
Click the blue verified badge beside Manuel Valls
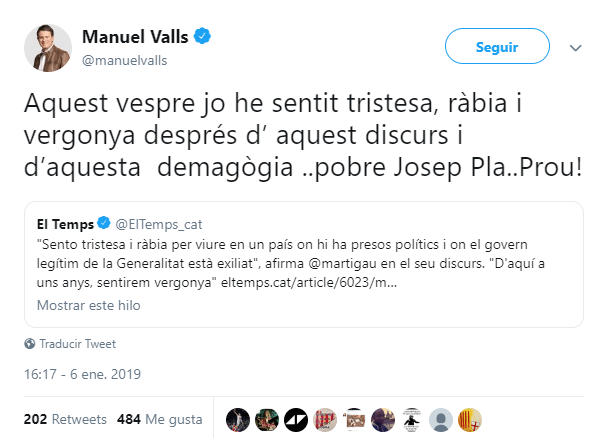202,38
